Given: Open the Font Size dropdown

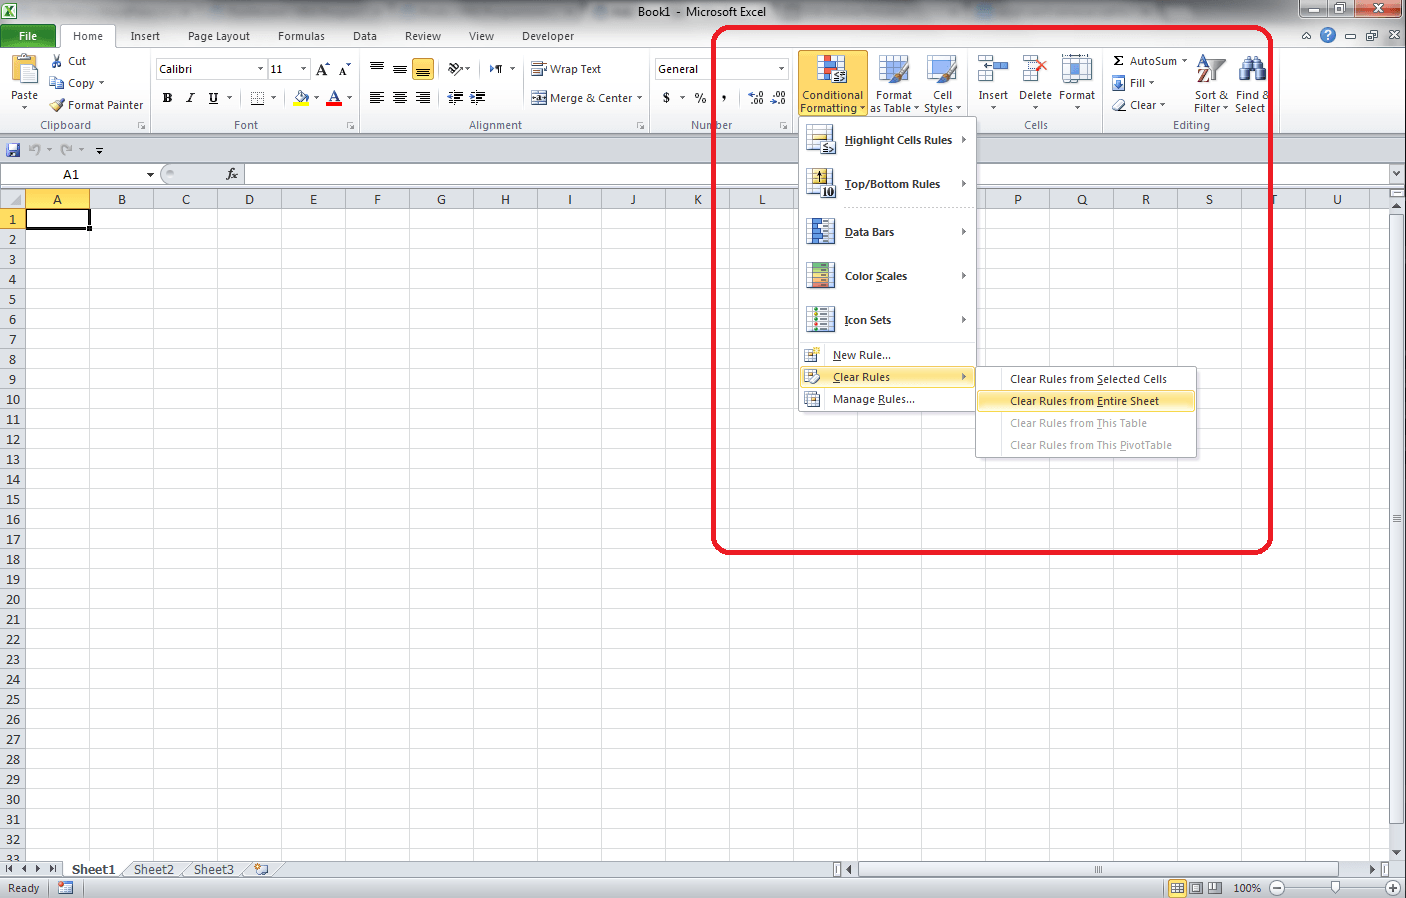Looking at the screenshot, I should [x=304, y=68].
